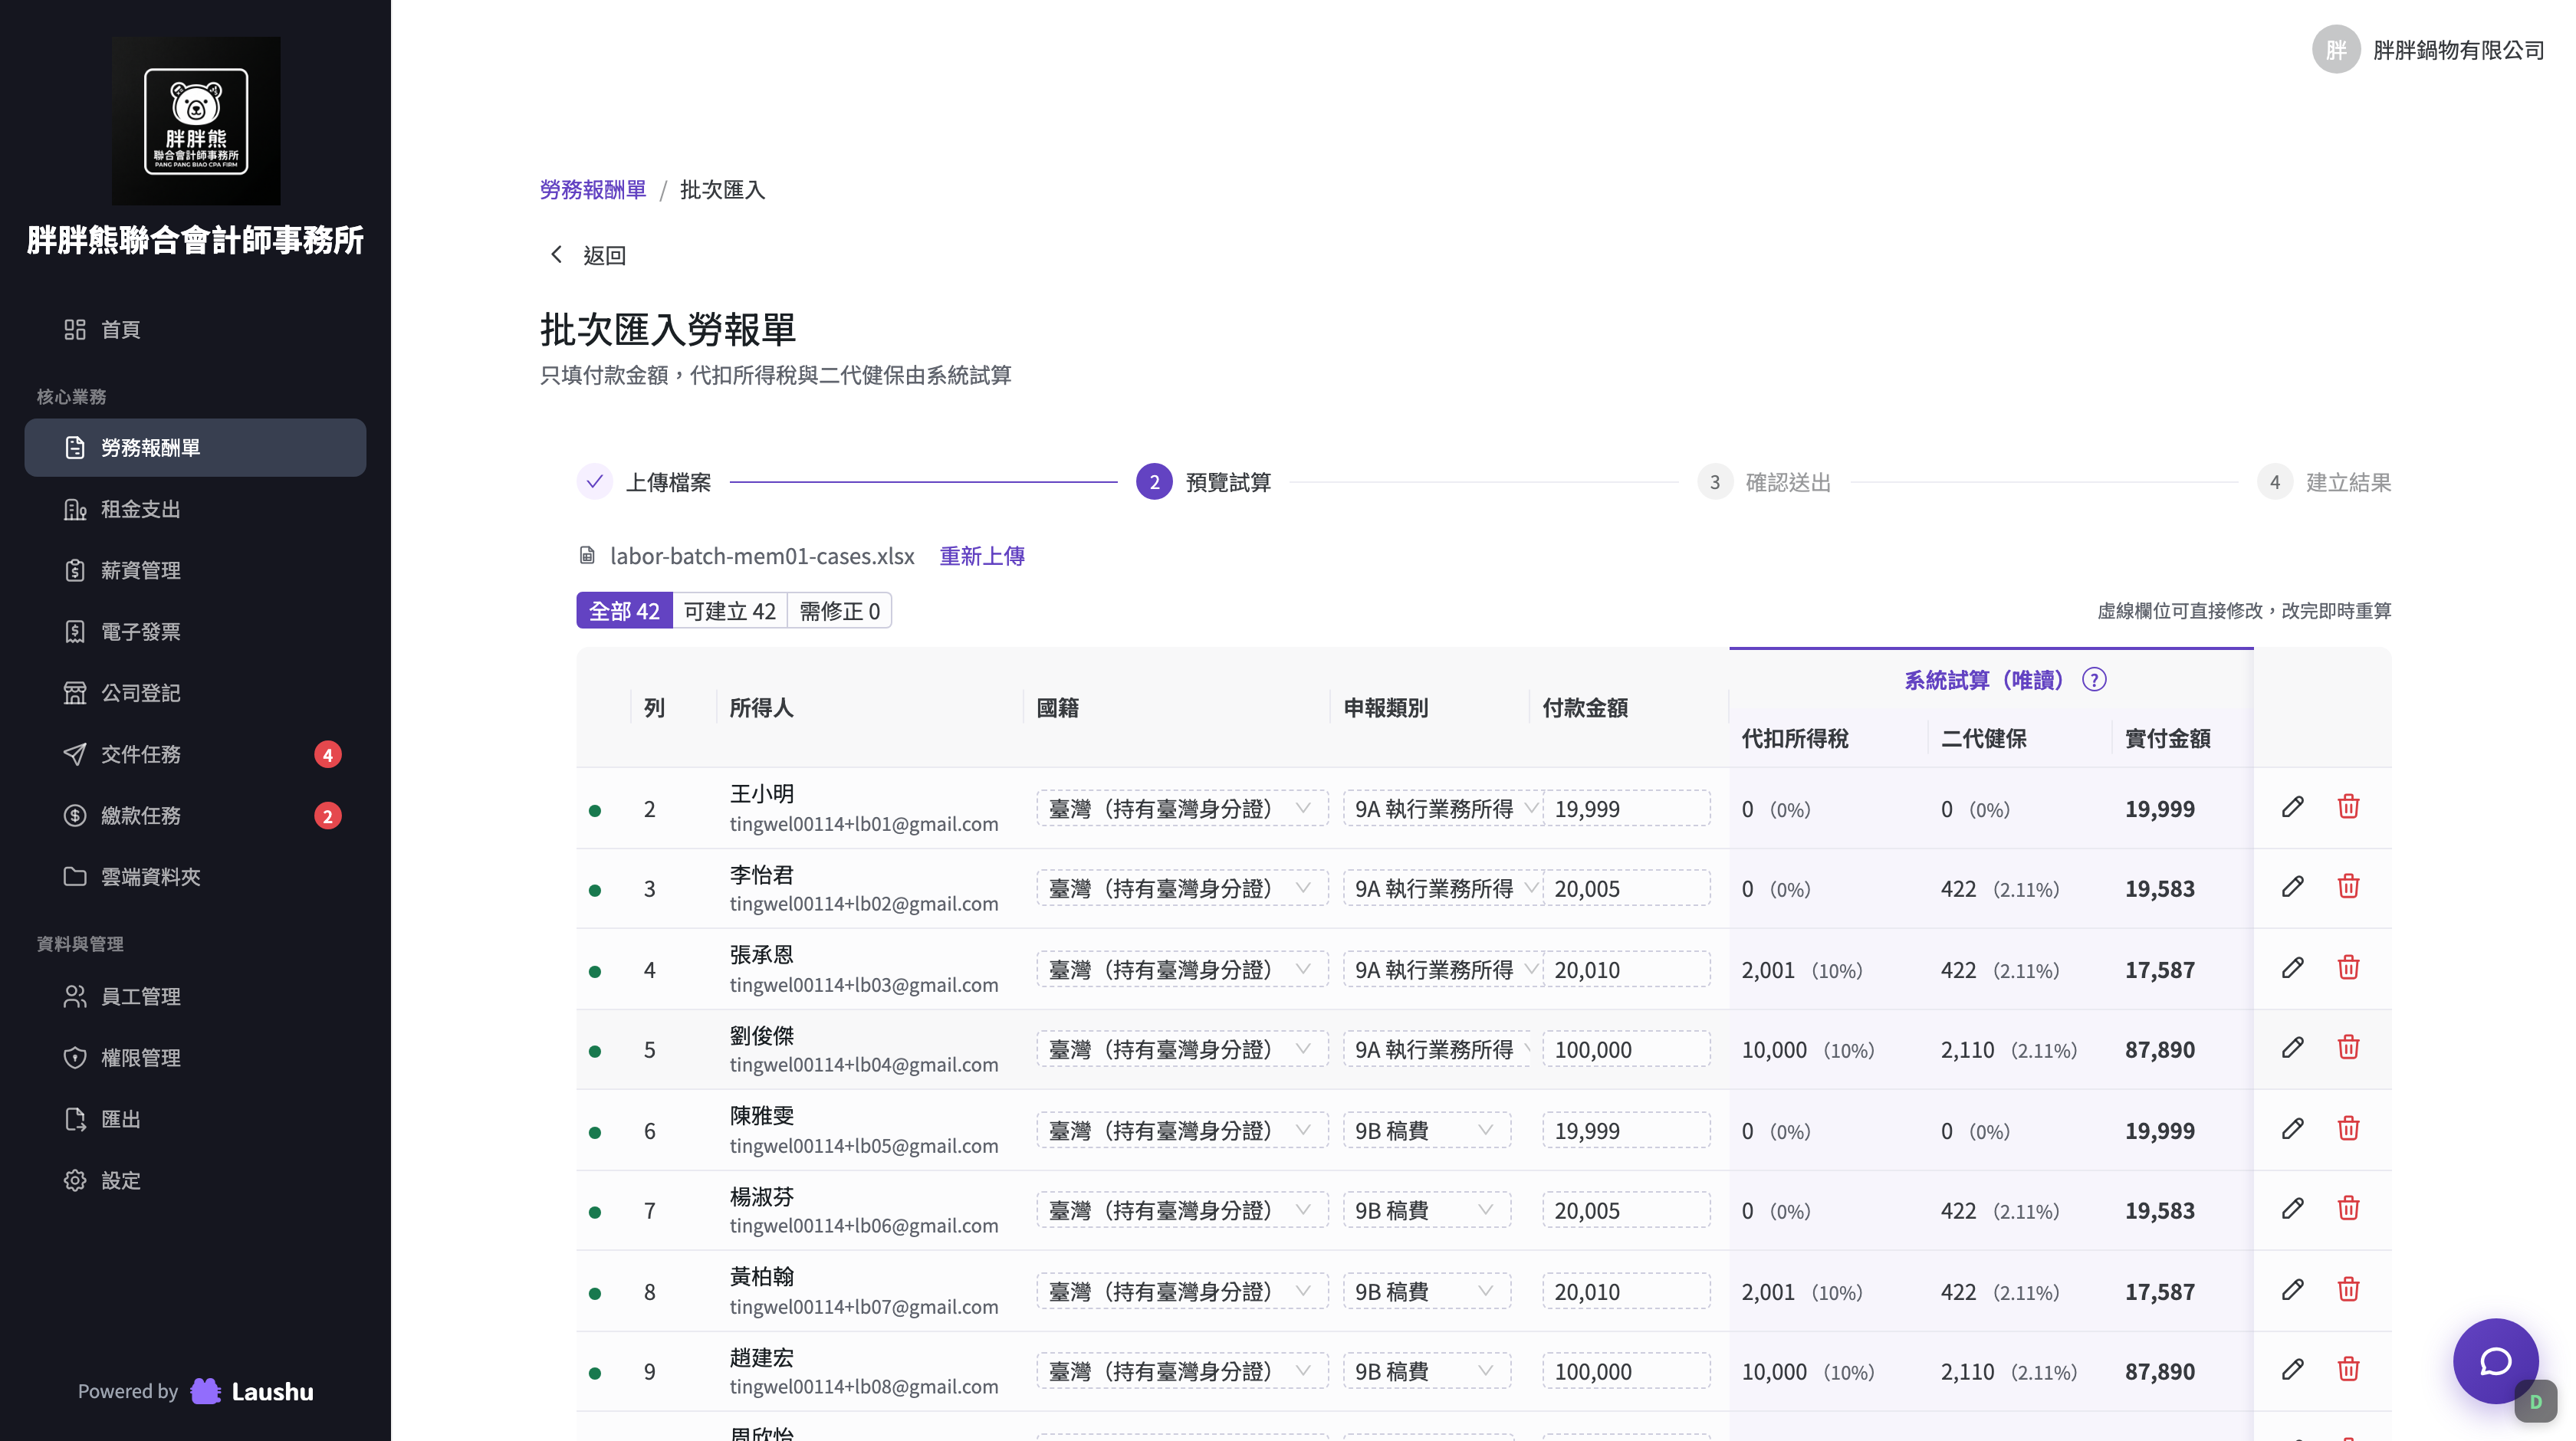
Task: Open 繳款任務 with 2 badge
Action: [195, 816]
